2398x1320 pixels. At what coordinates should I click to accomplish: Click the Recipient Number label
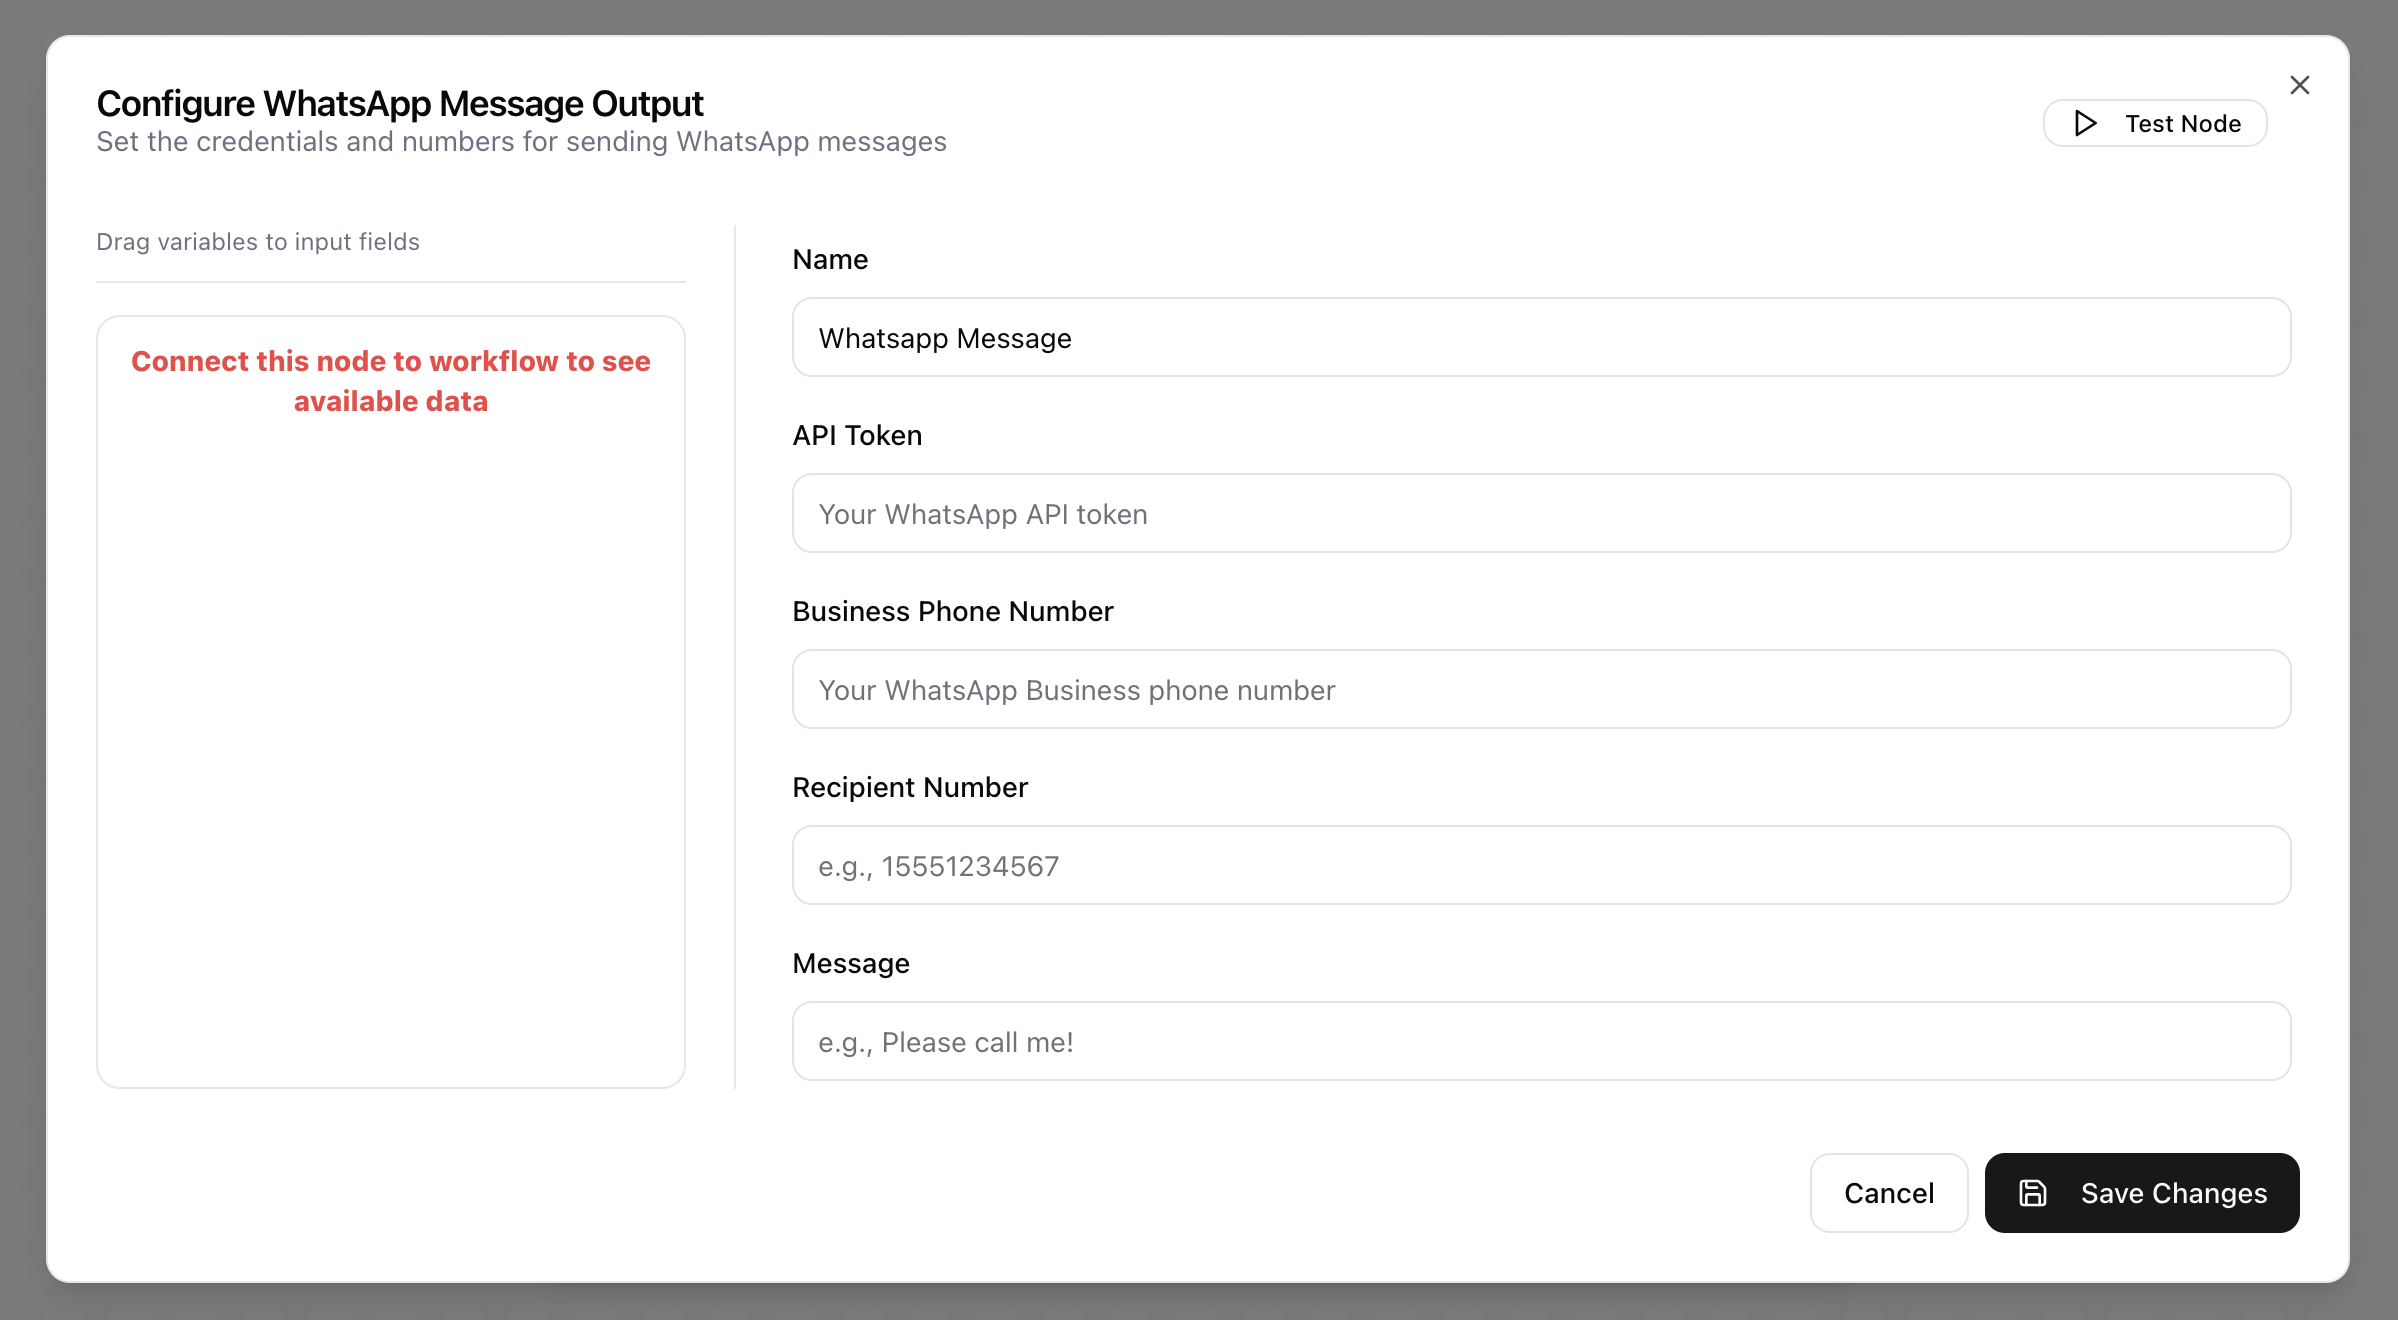tap(909, 788)
